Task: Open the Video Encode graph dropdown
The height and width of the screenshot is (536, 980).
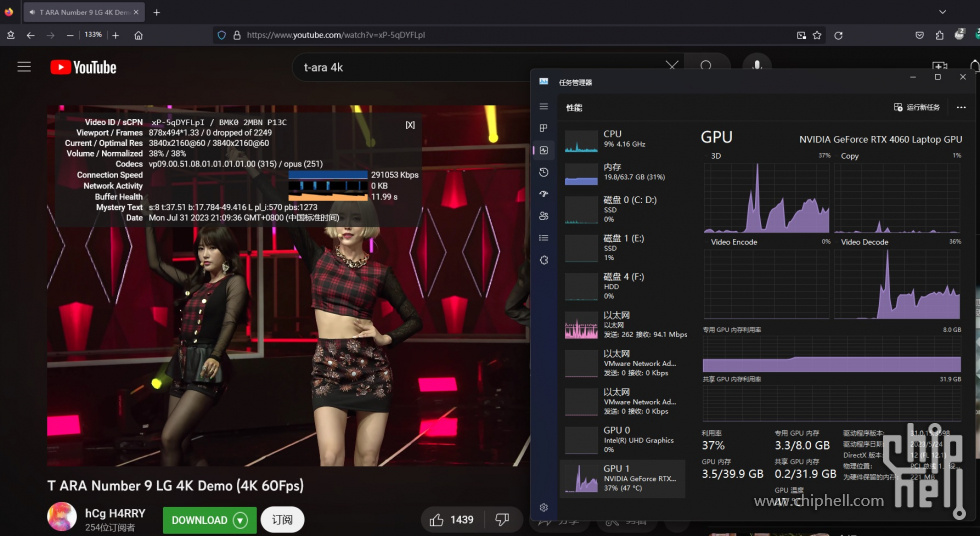Action: (x=732, y=242)
